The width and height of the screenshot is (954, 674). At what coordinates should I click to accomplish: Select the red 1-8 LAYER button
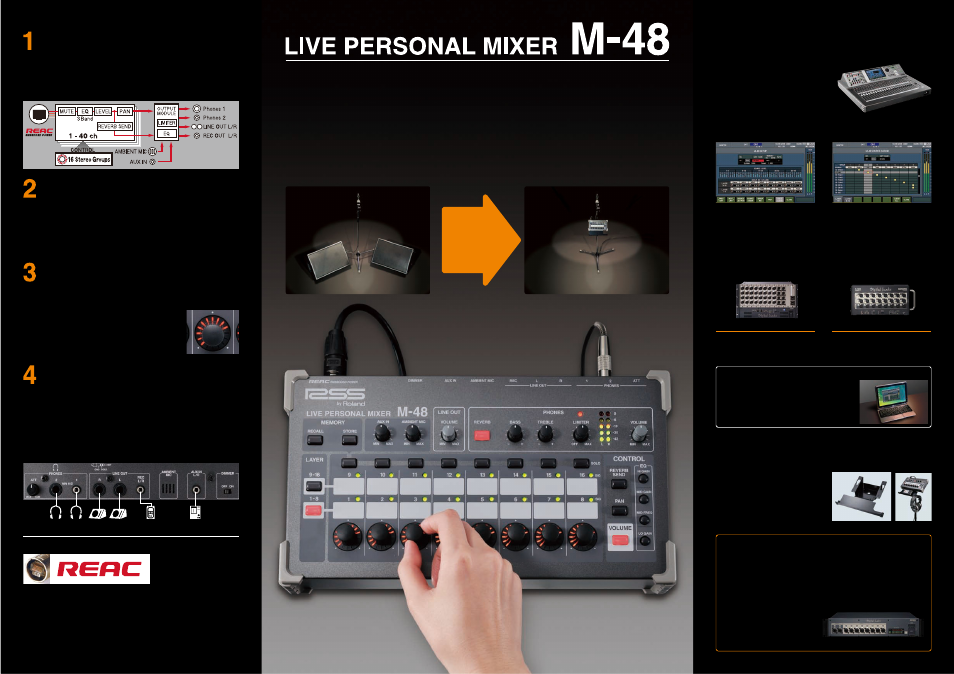(313, 510)
